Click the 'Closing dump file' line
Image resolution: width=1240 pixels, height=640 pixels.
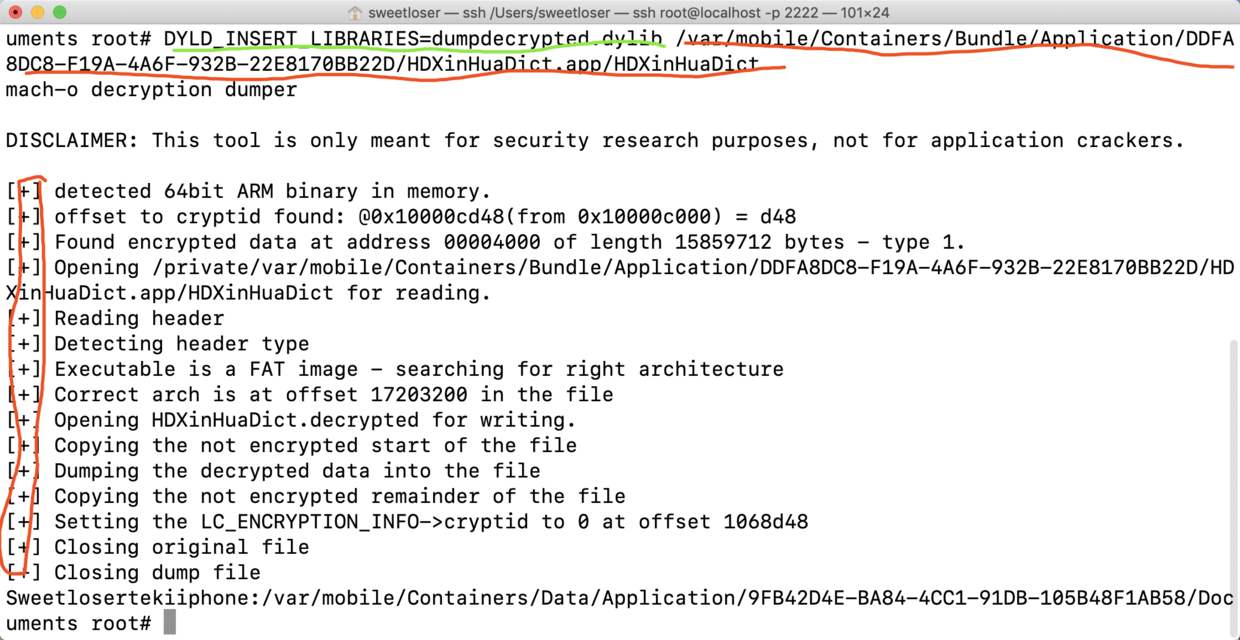[x=157, y=573]
